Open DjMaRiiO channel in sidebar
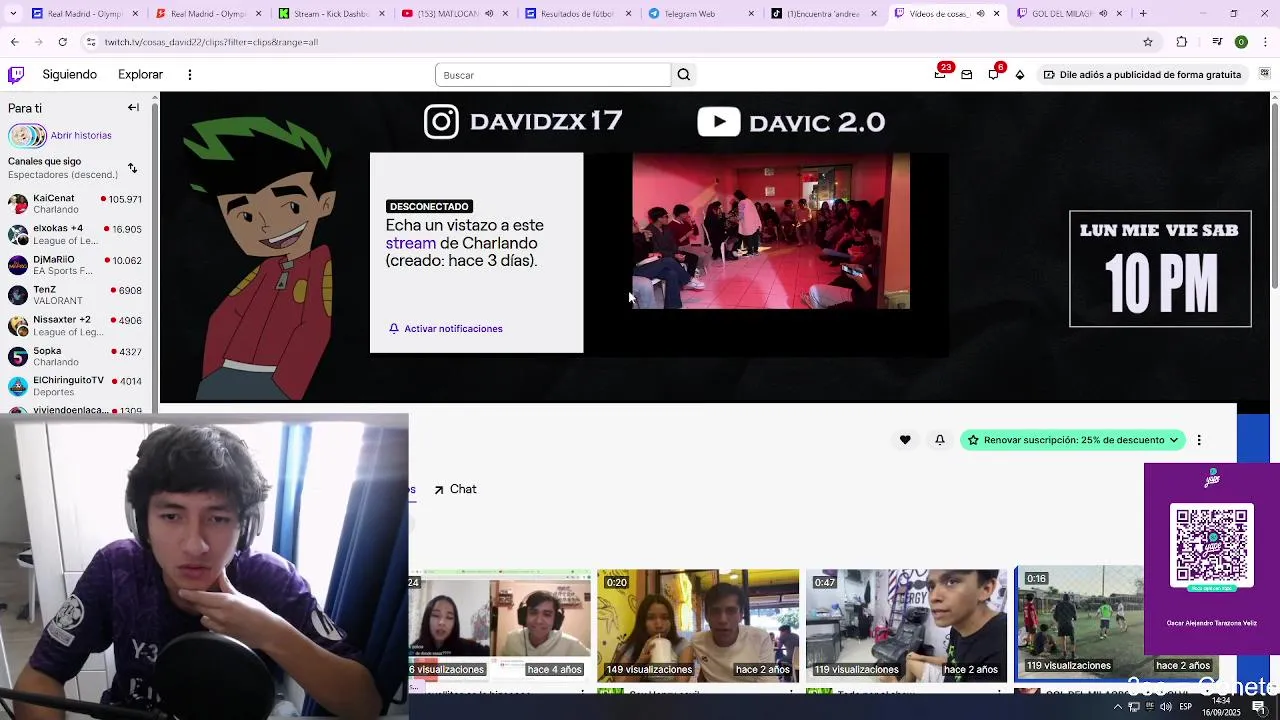The height and width of the screenshot is (720, 1280). [x=75, y=265]
